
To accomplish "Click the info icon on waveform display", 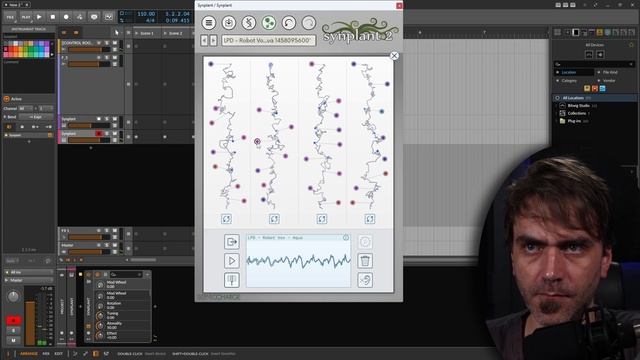I will tap(346, 238).
